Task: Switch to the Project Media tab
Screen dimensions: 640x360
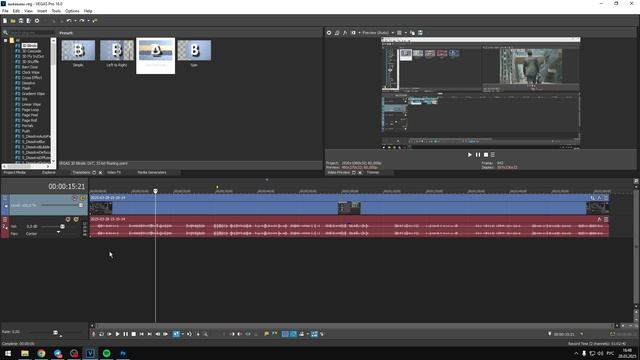Action: (15, 173)
